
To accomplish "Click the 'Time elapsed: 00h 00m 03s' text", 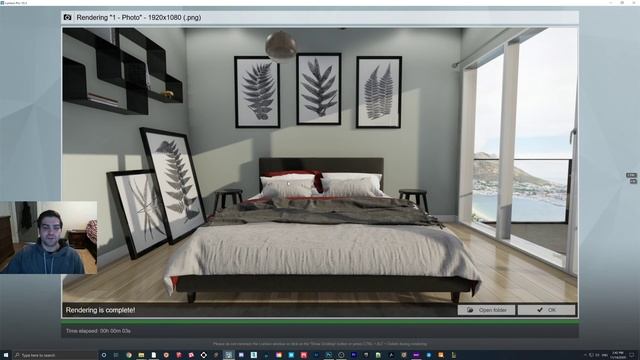I will (x=98, y=331).
